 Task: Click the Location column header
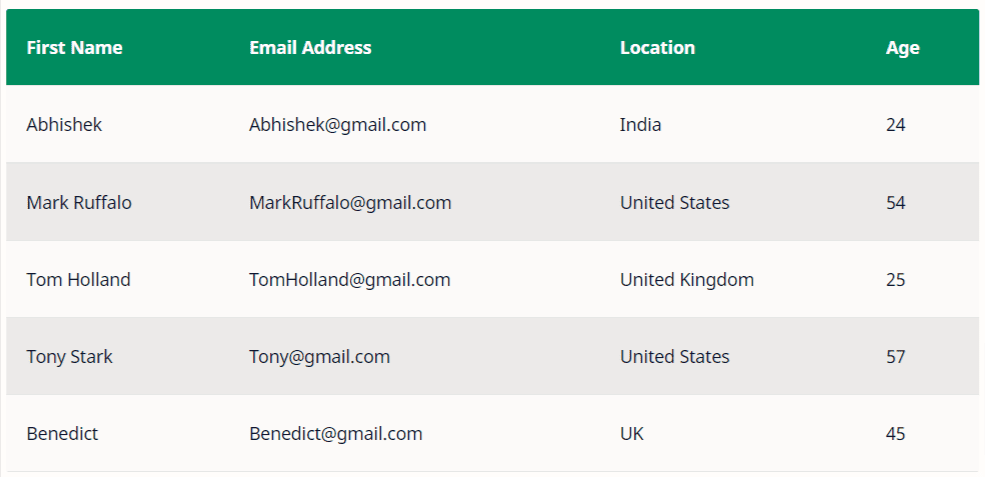(658, 48)
